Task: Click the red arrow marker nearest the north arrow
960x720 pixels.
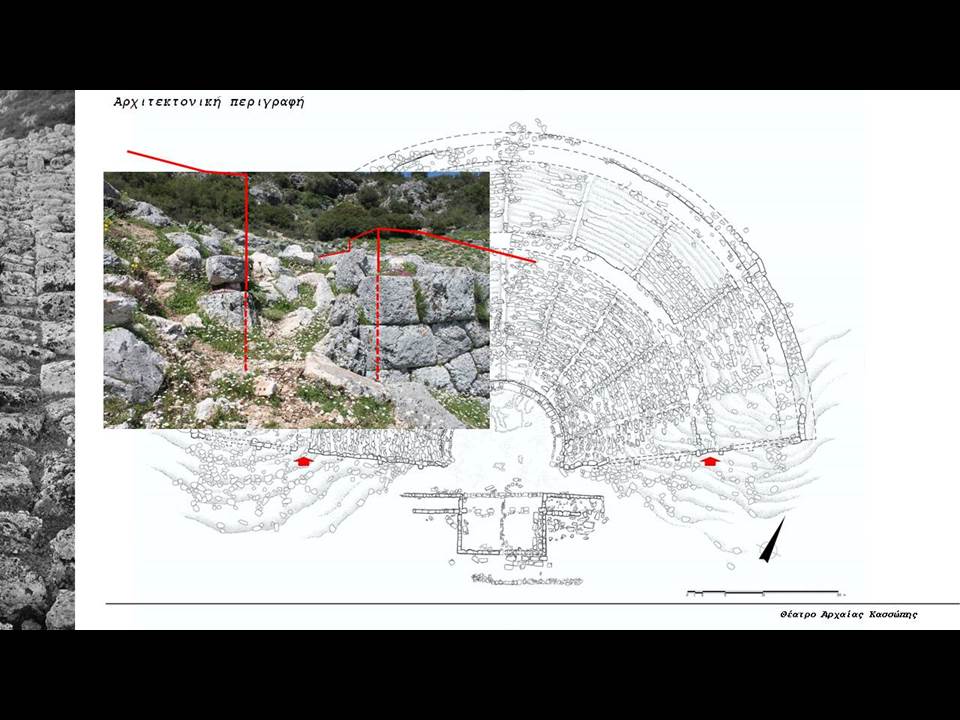Action: 710,461
